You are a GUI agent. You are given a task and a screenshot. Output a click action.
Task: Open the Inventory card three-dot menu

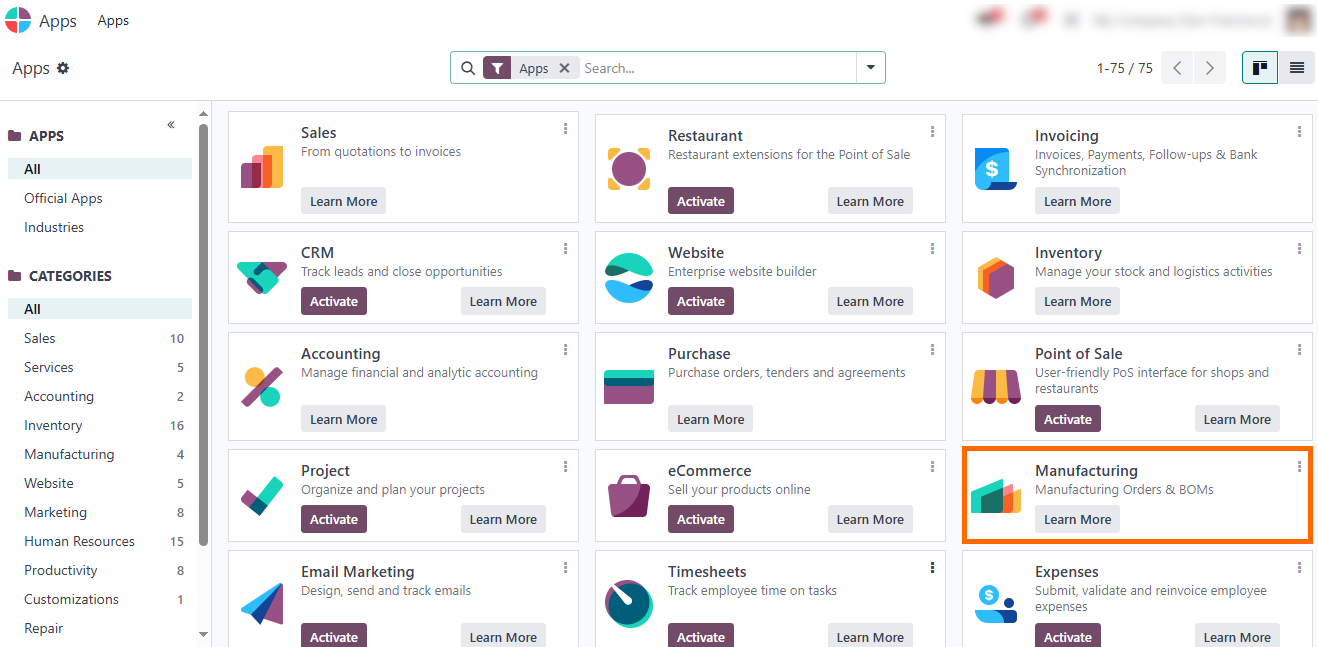pyautogui.click(x=1299, y=249)
